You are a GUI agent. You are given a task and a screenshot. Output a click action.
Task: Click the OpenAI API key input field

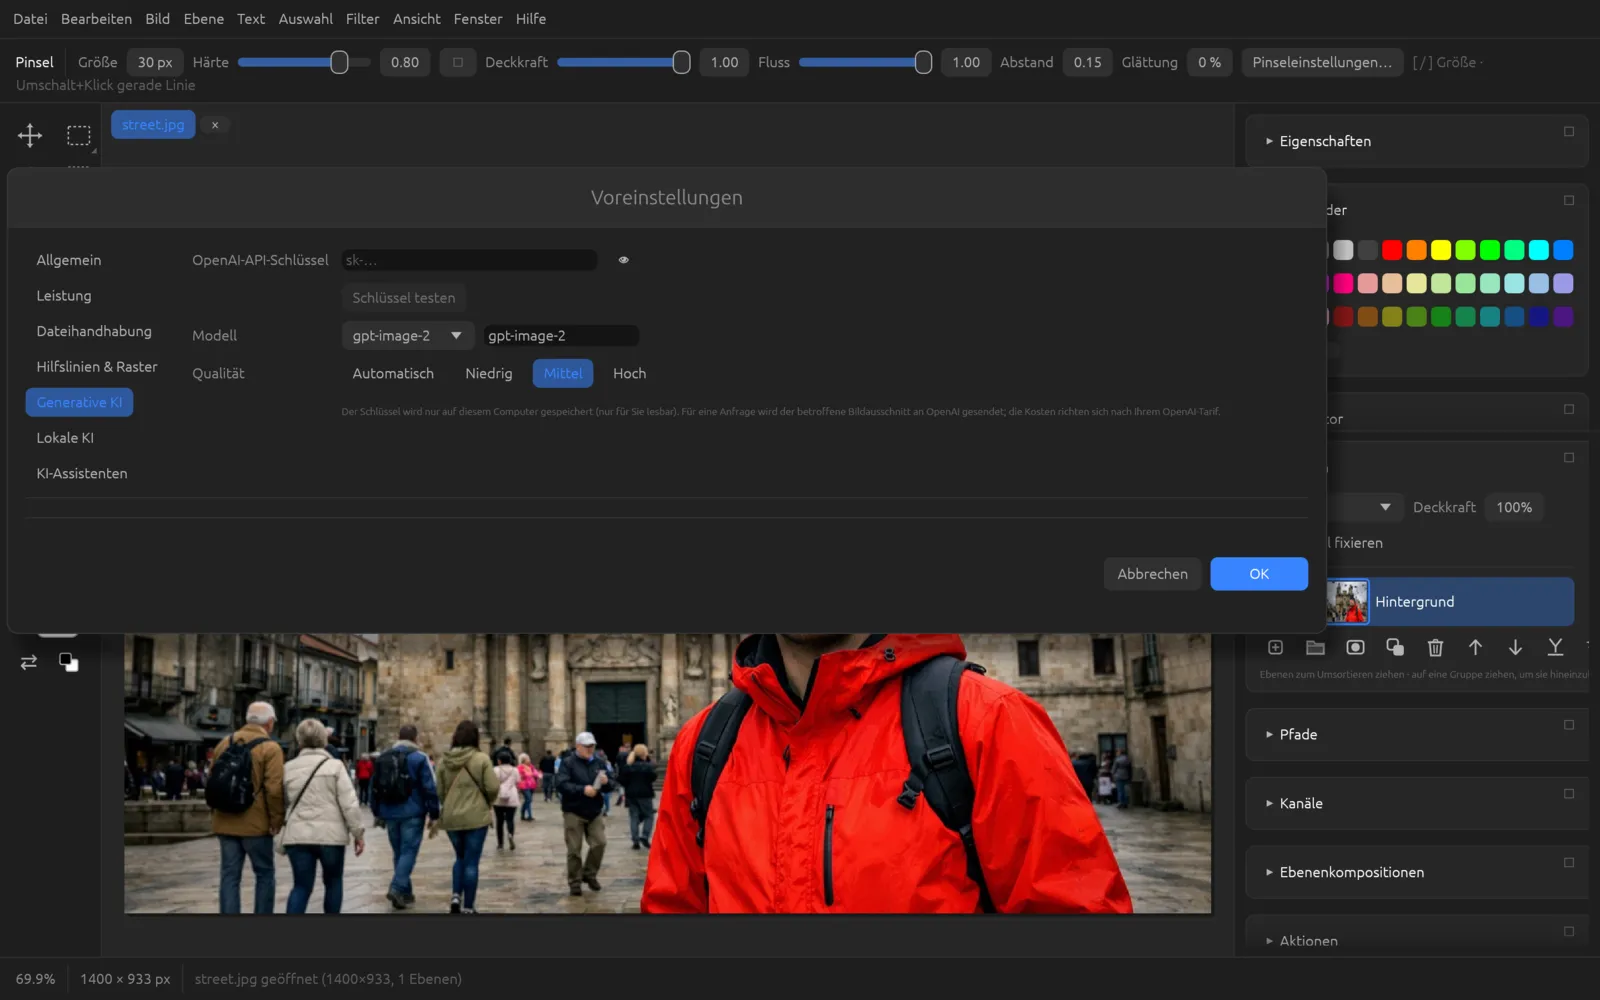pos(469,260)
